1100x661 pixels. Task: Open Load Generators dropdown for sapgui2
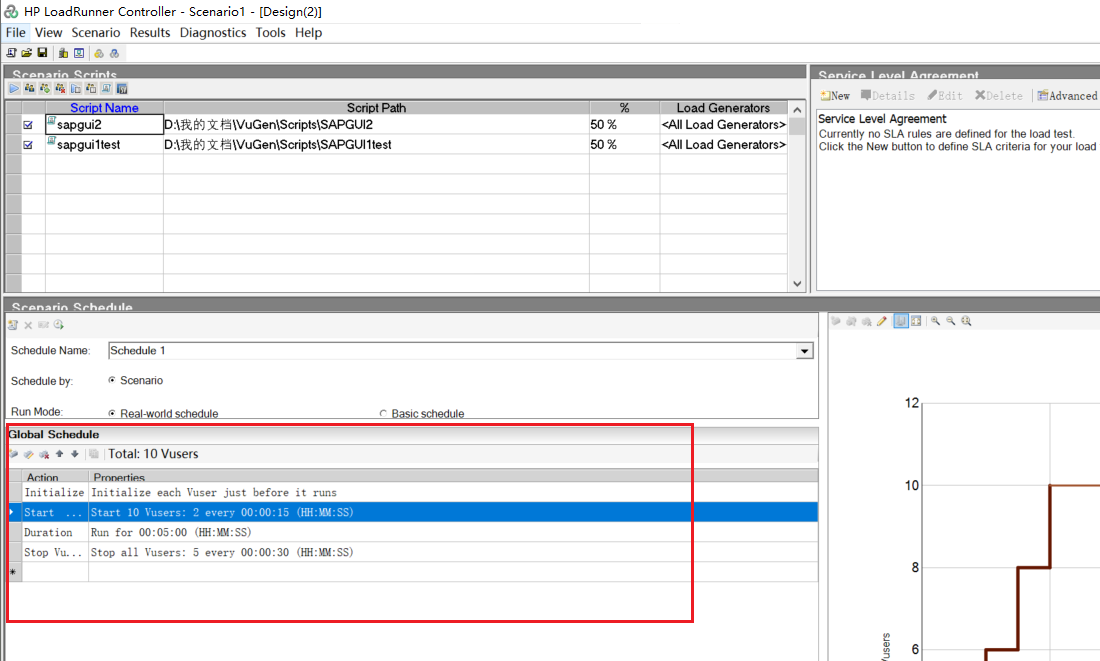[723, 125]
